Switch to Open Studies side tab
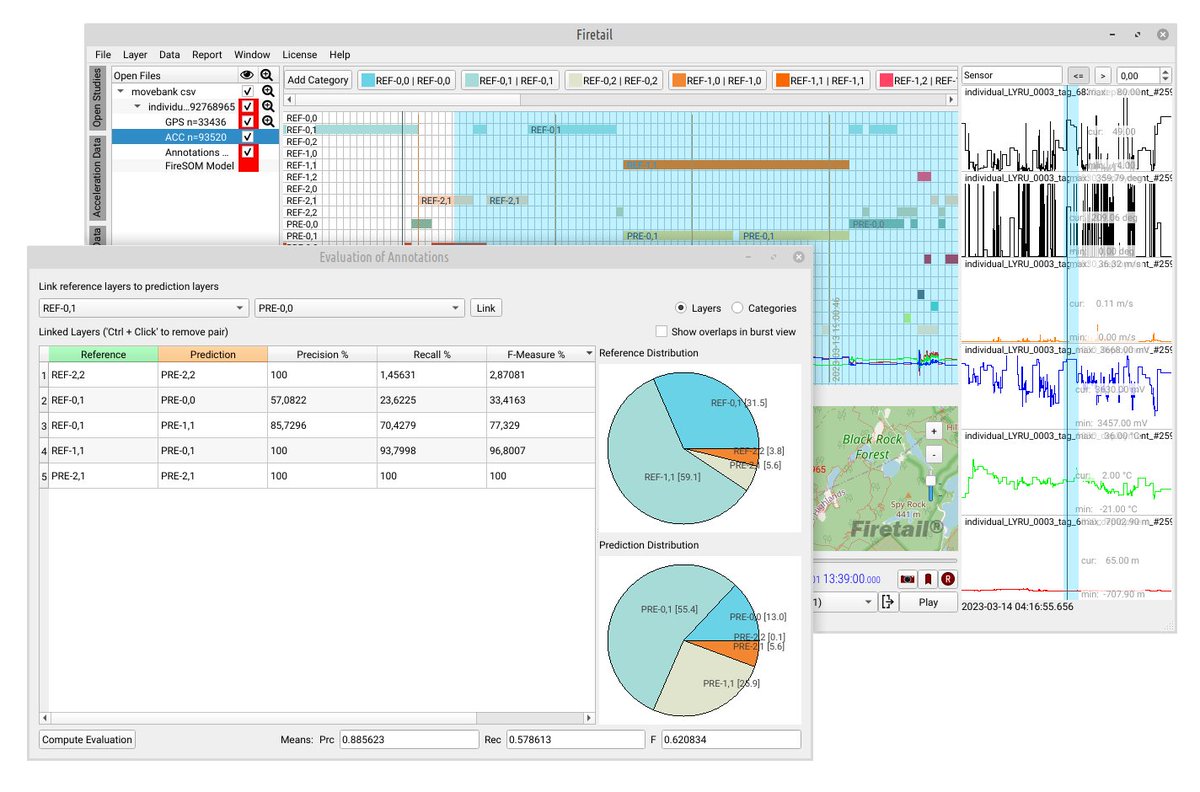Viewport: 1200px width, 792px height. point(97,98)
